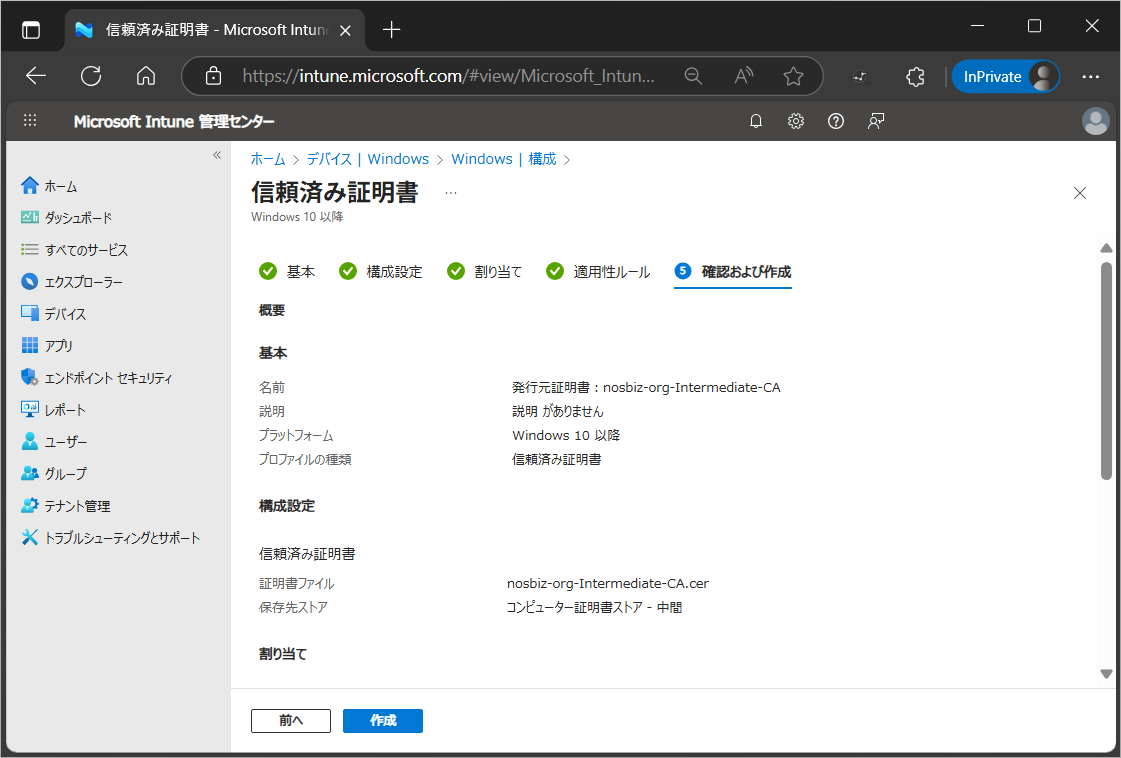Click the 作成 button
1121x758 pixels.
[382, 720]
